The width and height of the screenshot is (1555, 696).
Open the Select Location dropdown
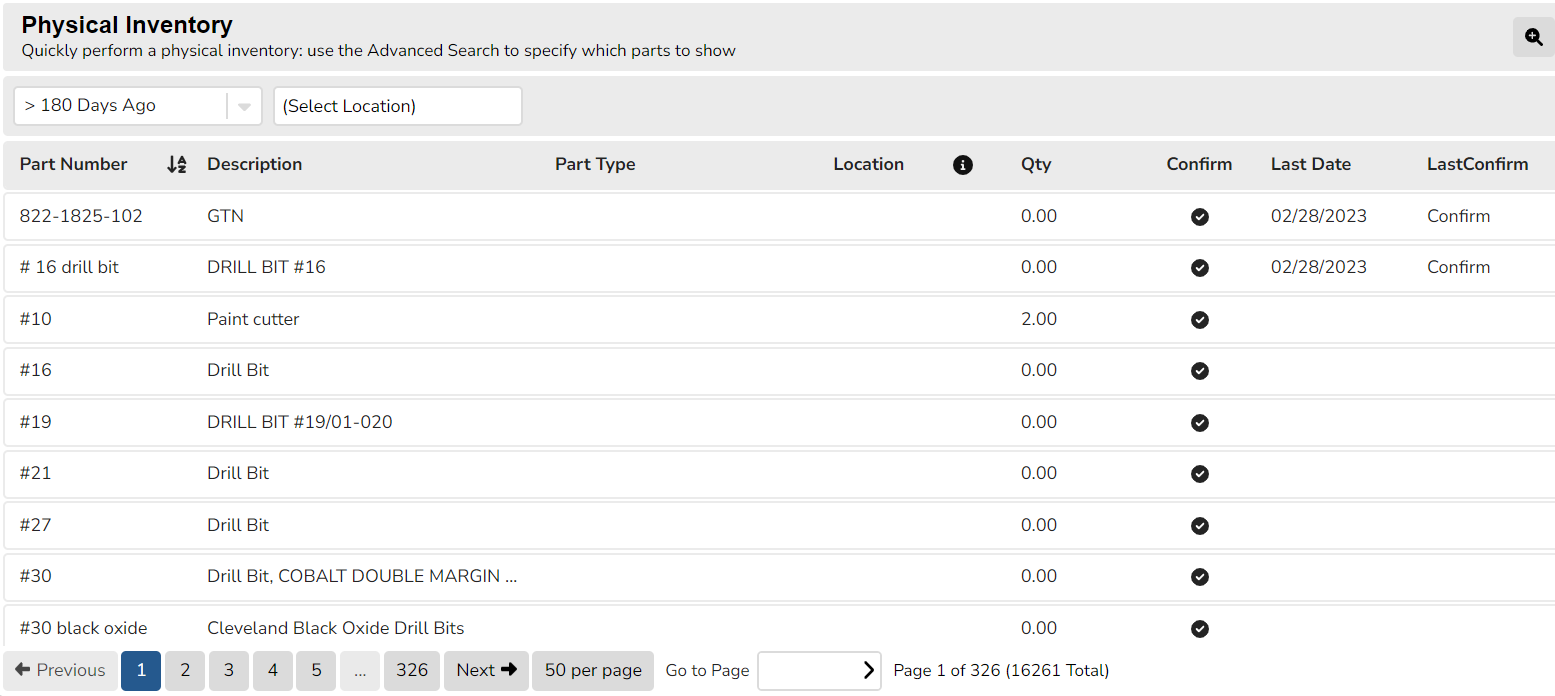tap(397, 106)
